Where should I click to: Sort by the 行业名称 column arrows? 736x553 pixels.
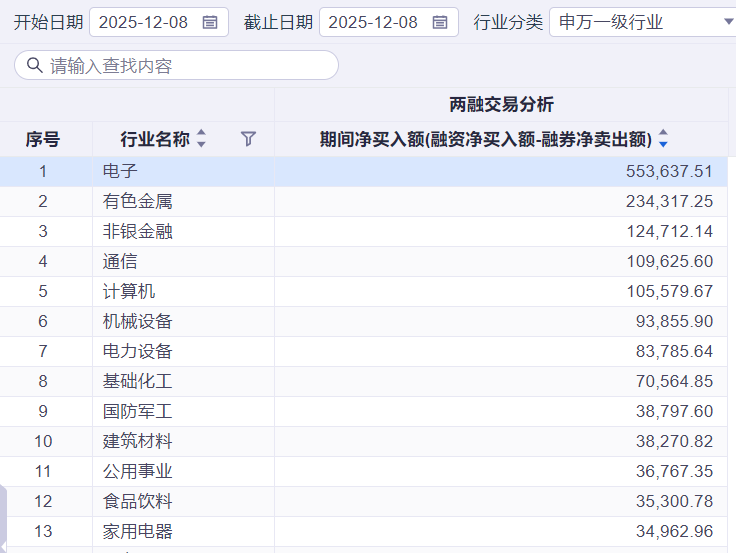pyautogui.click(x=201, y=138)
